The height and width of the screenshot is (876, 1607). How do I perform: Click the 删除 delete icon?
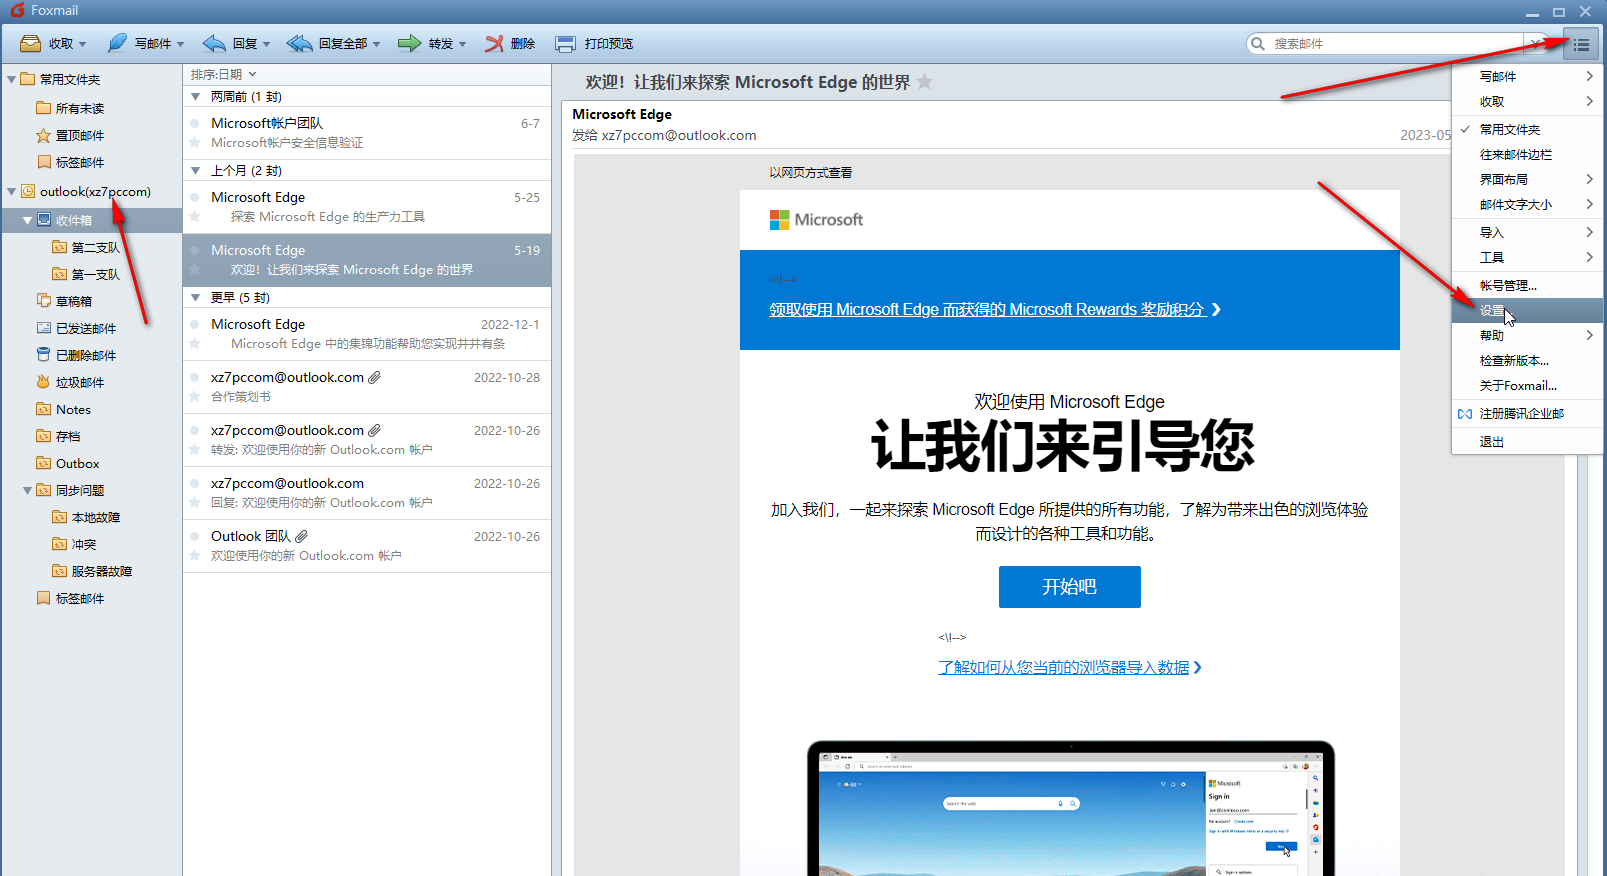(x=494, y=43)
